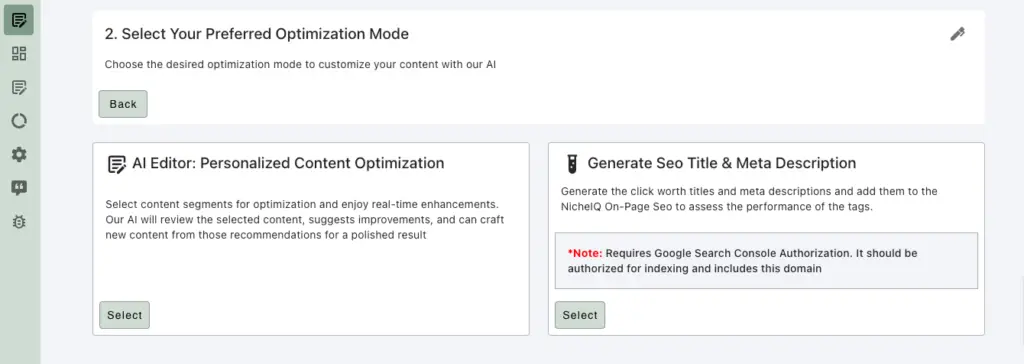
Task: Open the circular progress ring sidebar icon
Action: [19, 121]
